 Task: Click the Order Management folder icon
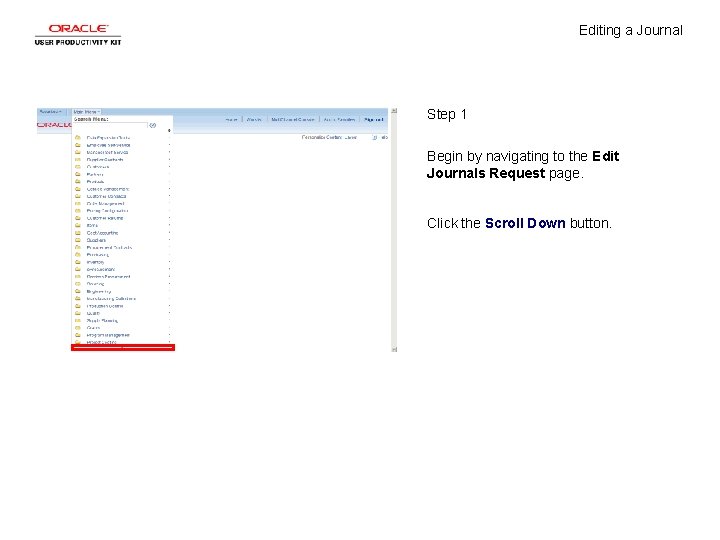click(78, 203)
